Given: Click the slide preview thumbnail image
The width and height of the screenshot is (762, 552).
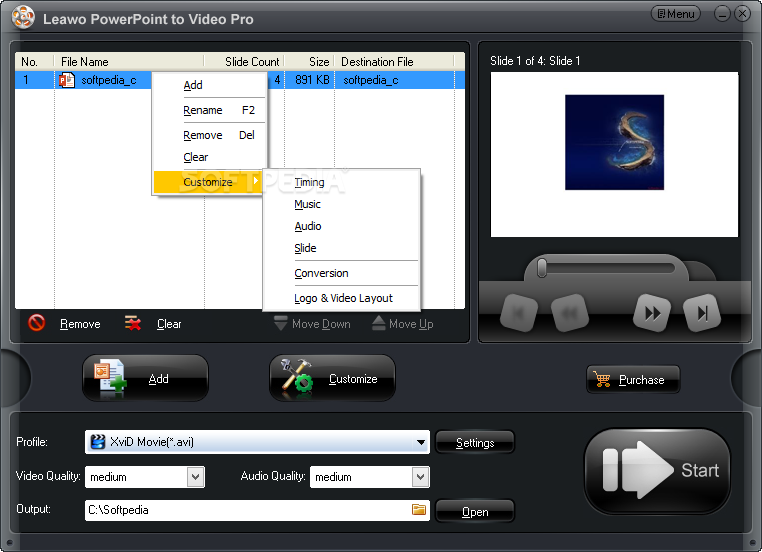Looking at the screenshot, I should 614,142.
